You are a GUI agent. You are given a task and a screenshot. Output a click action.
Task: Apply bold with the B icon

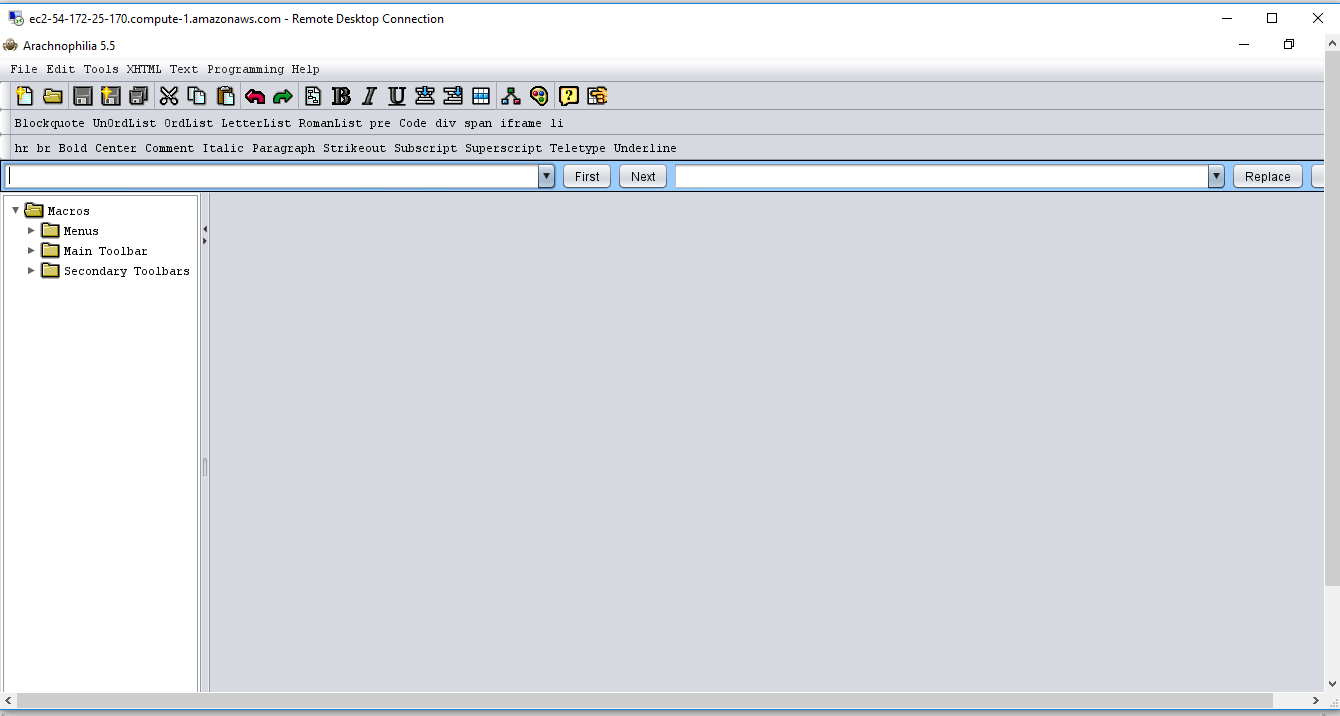coord(341,96)
